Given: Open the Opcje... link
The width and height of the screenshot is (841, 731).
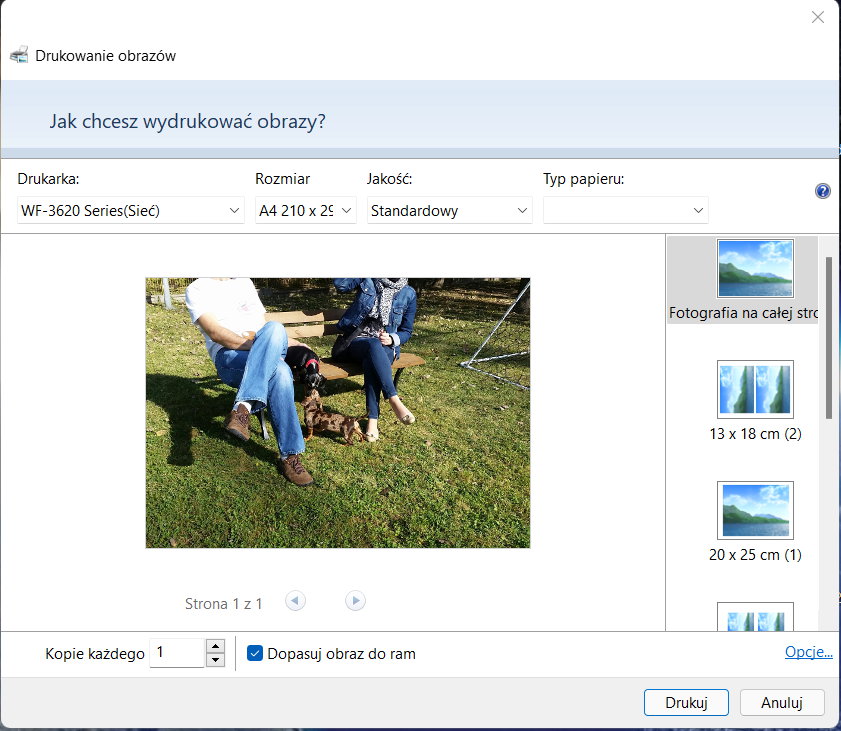Looking at the screenshot, I should pos(808,652).
